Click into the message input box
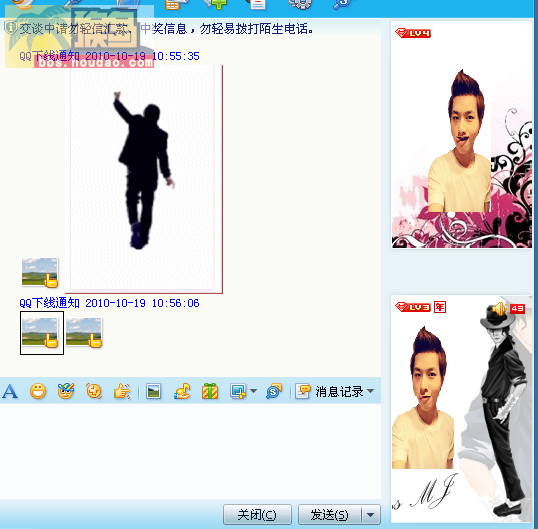 pyautogui.click(x=190, y=450)
